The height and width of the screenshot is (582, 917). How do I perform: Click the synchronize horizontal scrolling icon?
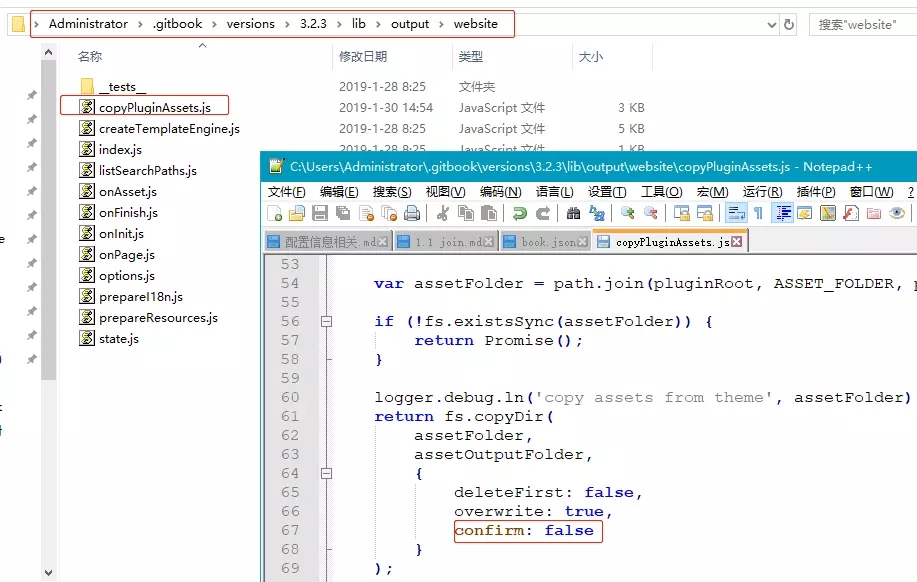(705, 213)
